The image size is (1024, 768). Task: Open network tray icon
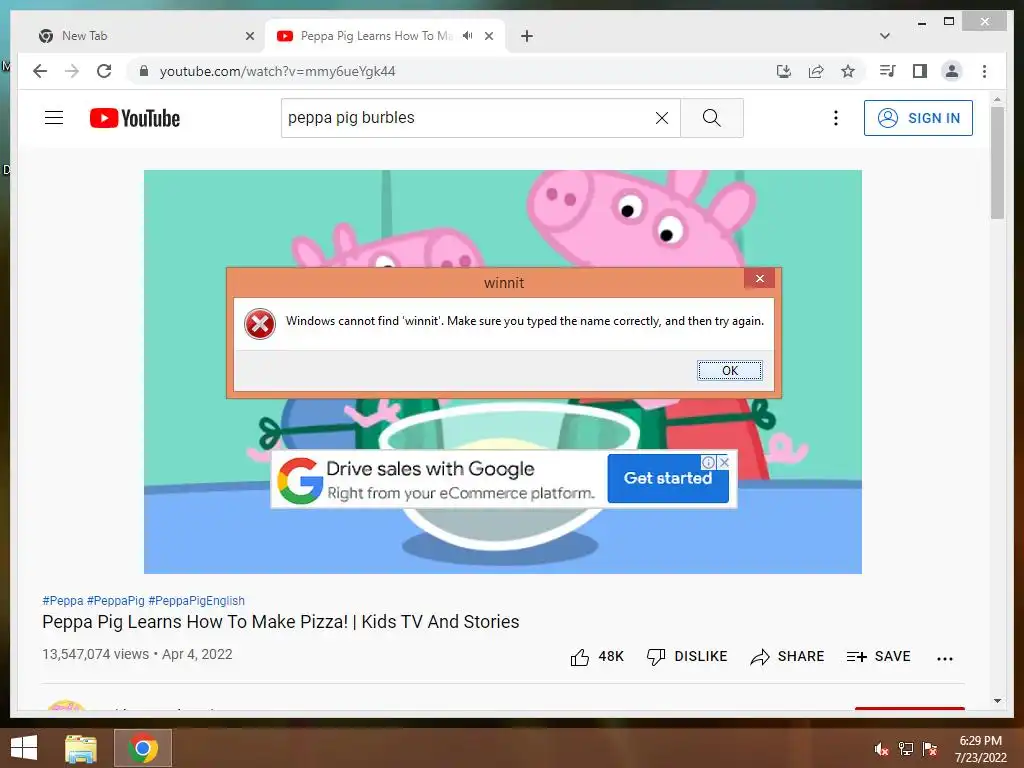point(906,749)
